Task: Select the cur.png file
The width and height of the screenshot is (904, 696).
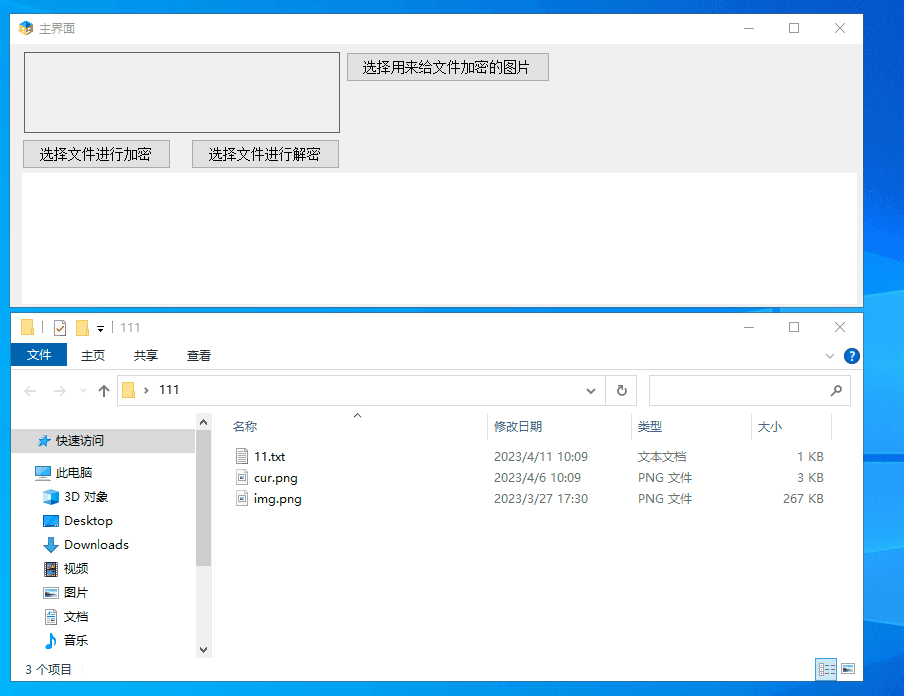Action: pyautogui.click(x=276, y=478)
